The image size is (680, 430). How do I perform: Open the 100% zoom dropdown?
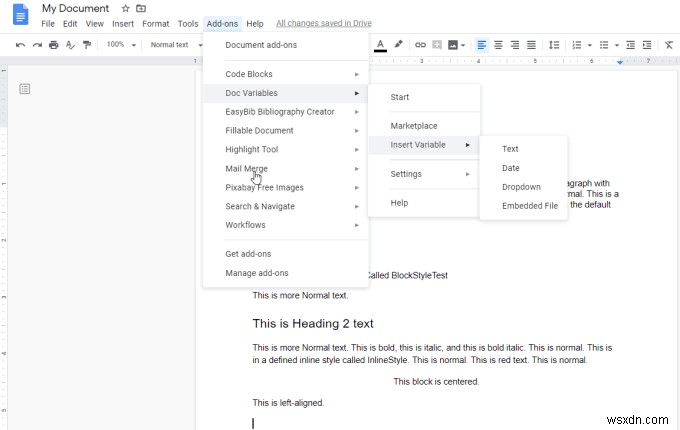click(121, 44)
